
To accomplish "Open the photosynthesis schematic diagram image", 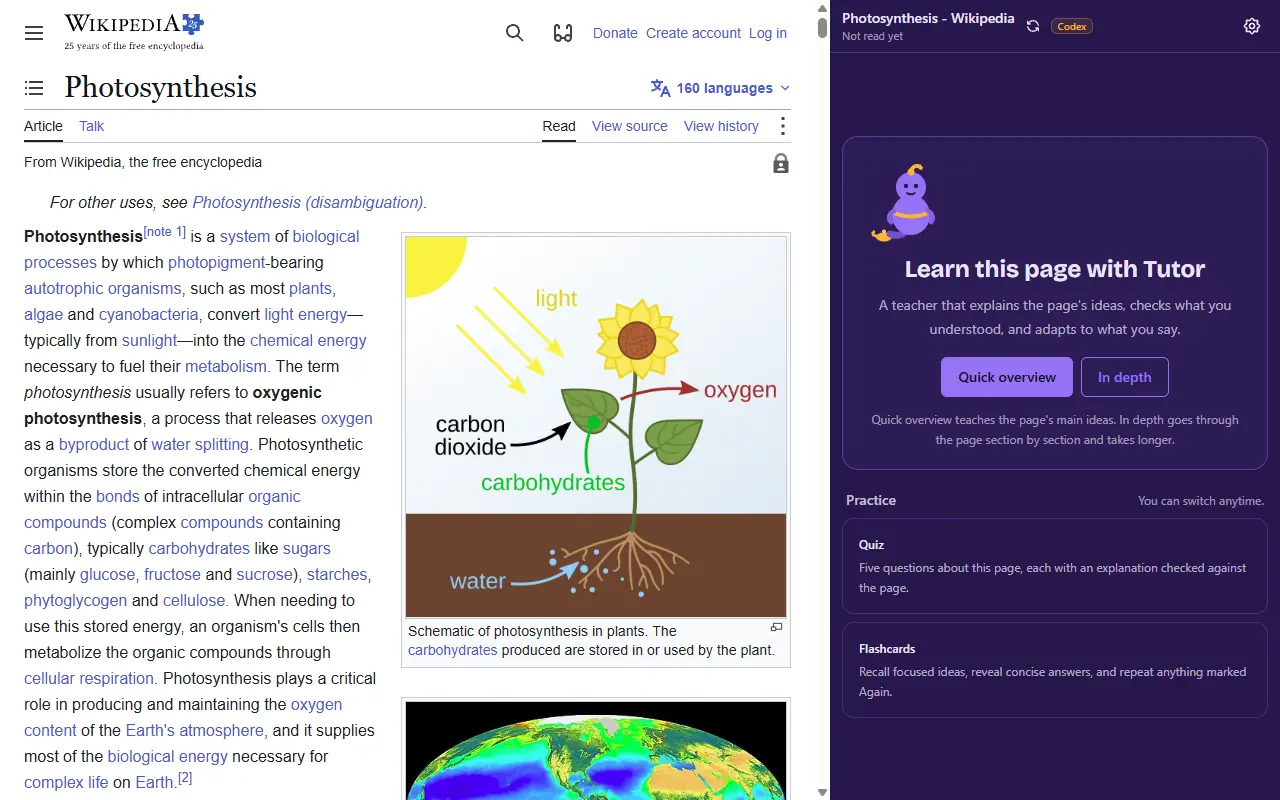I will (596, 427).
